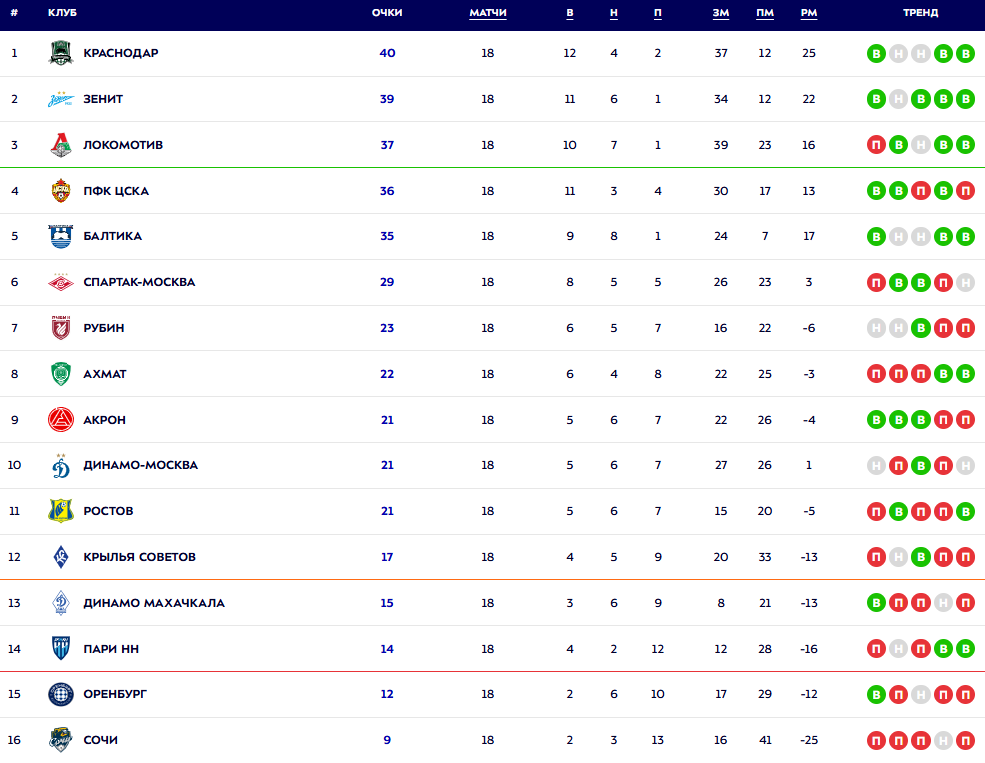Click Krasnodar's first green trend circle

click(x=876, y=54)
